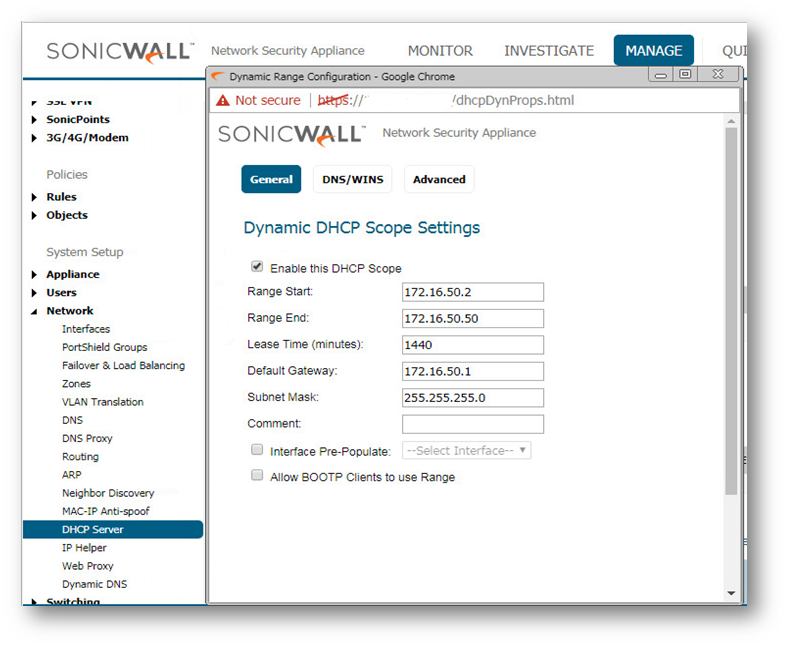789x648 pixels.
Task: Click the Lease Time input field
Action: click(473, 345)
